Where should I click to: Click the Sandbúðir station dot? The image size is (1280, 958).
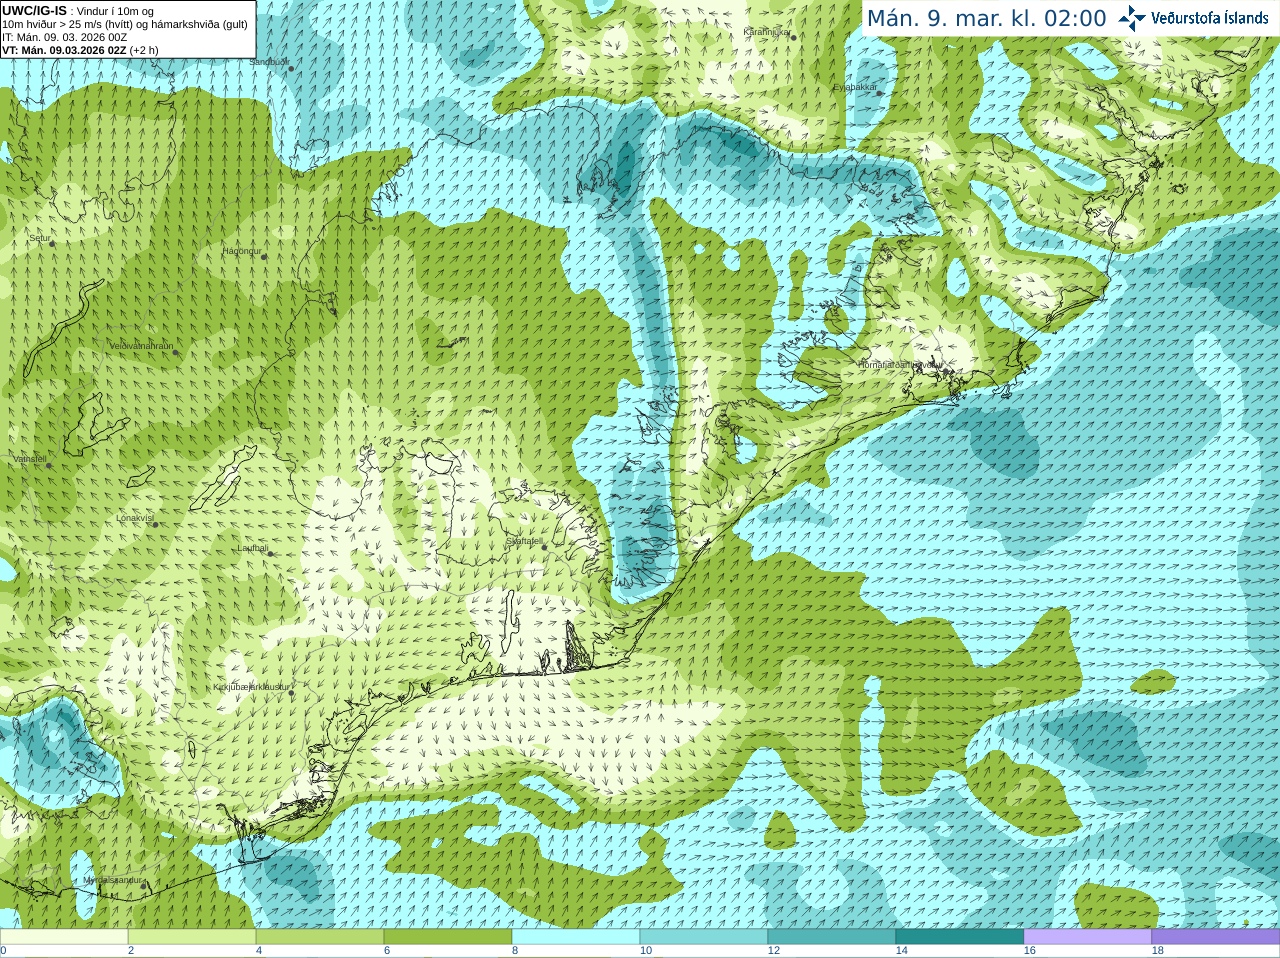291,68
